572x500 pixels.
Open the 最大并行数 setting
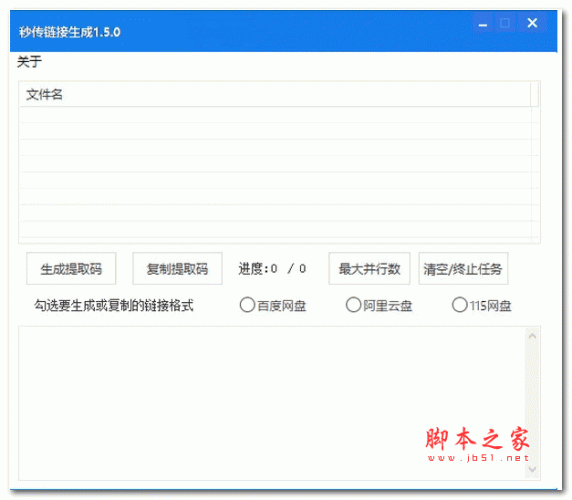(369, 268)
